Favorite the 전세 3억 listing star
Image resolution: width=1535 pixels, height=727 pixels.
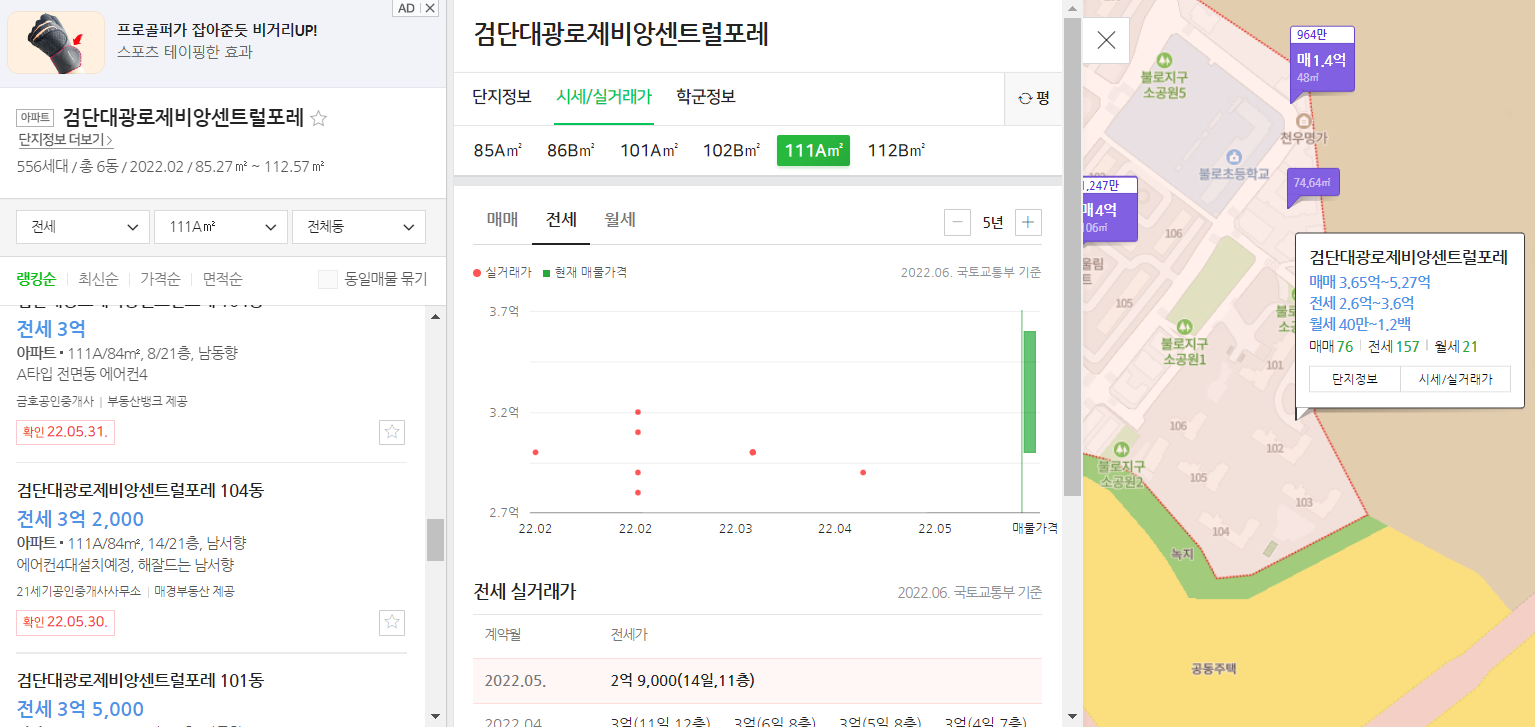click(x=392, y=432)
